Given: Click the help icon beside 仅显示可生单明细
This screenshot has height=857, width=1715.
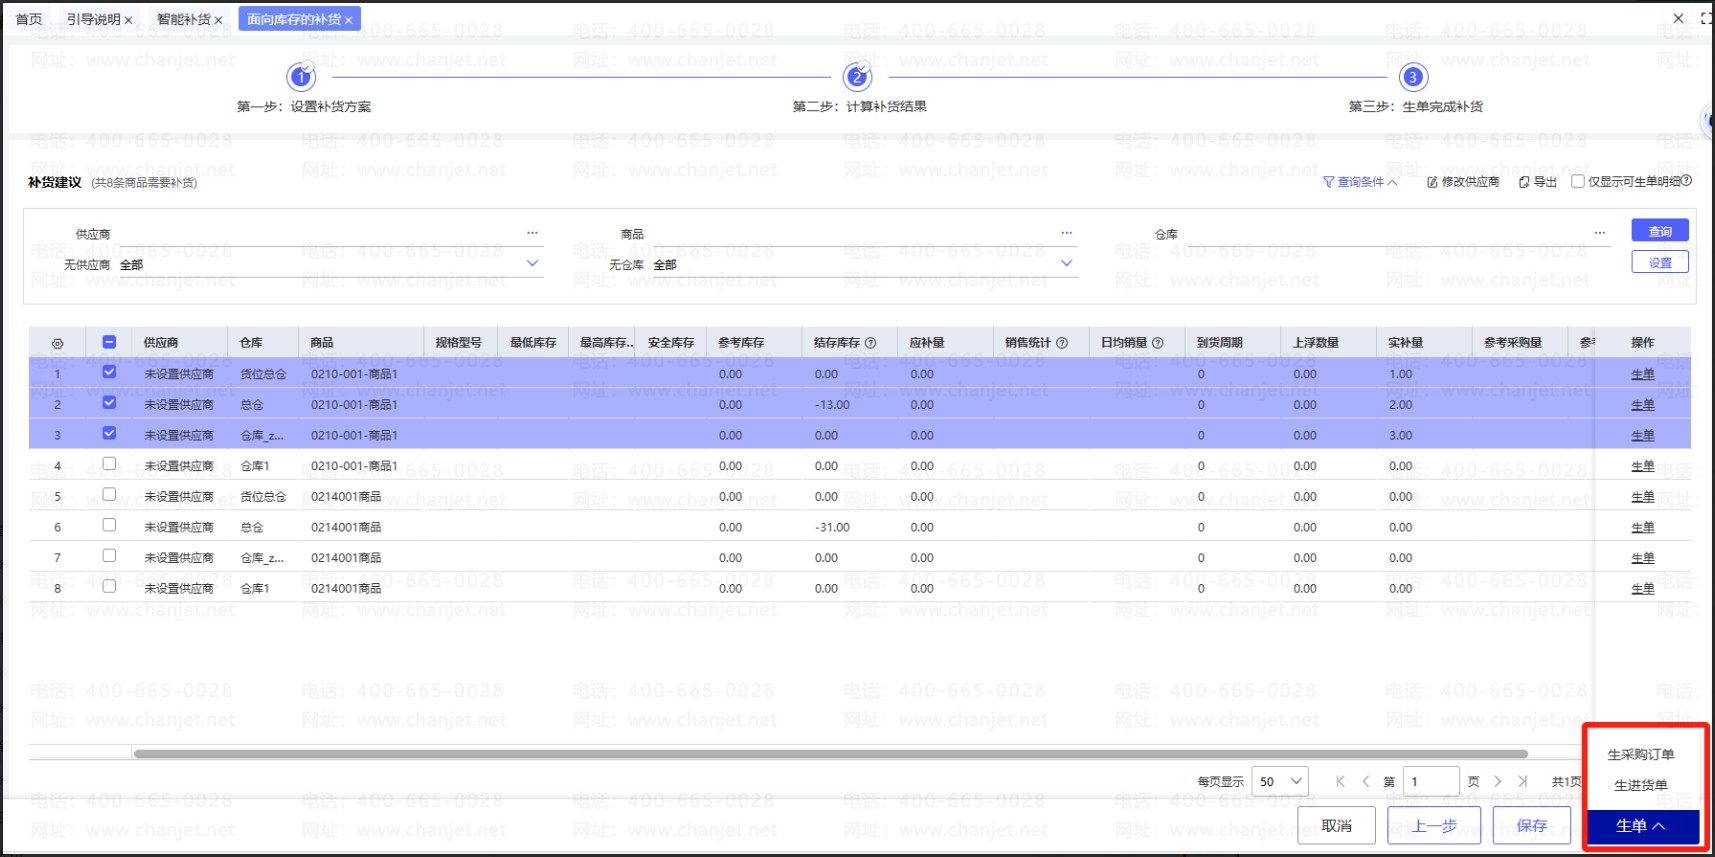Looking at the screenshot, I should (1686, 181).
